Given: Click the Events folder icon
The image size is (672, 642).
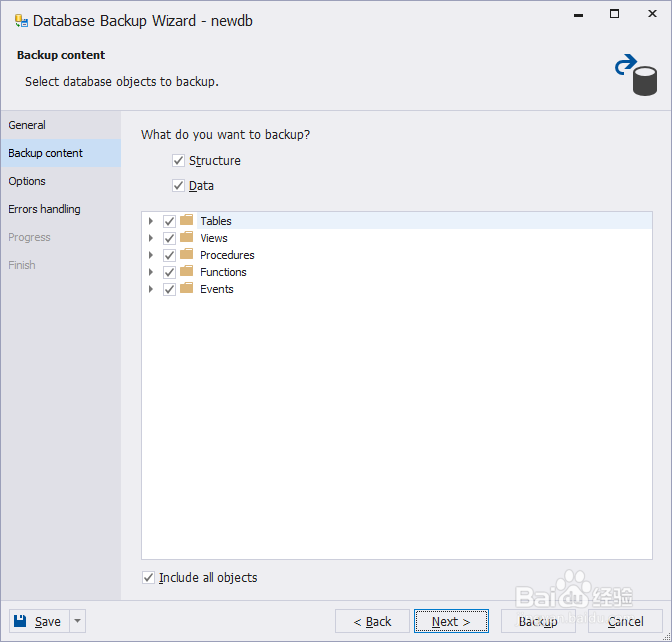Looking at the screenshot, I should (x=186, y=288).
